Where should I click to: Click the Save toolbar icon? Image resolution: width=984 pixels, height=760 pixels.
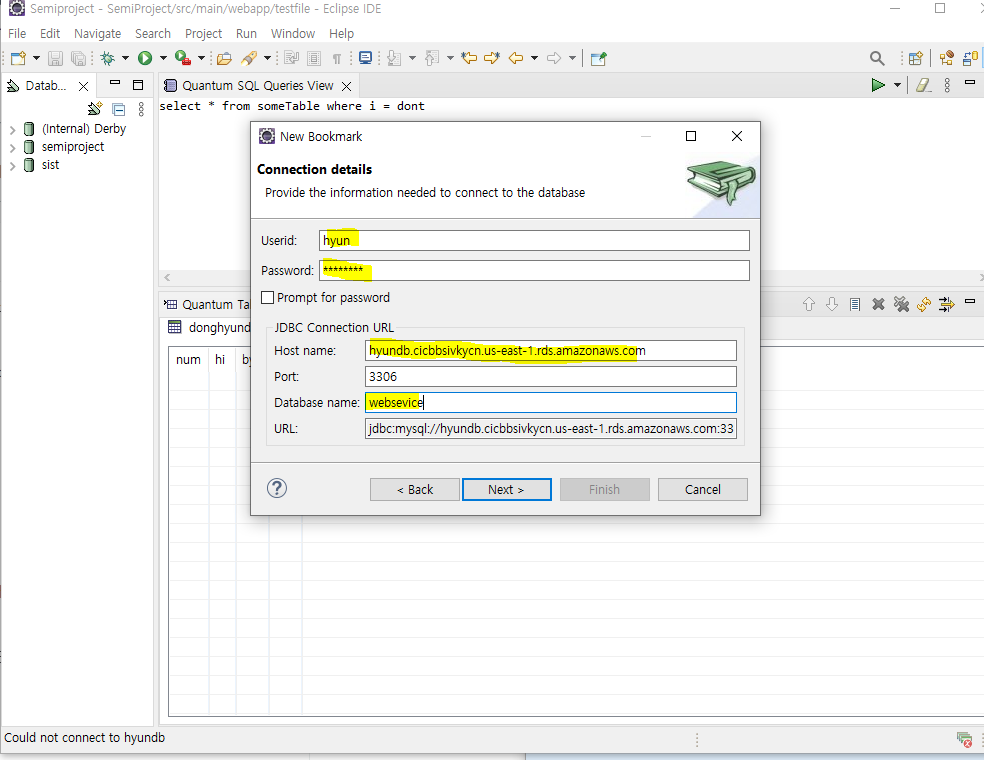(x=55, y=58)
